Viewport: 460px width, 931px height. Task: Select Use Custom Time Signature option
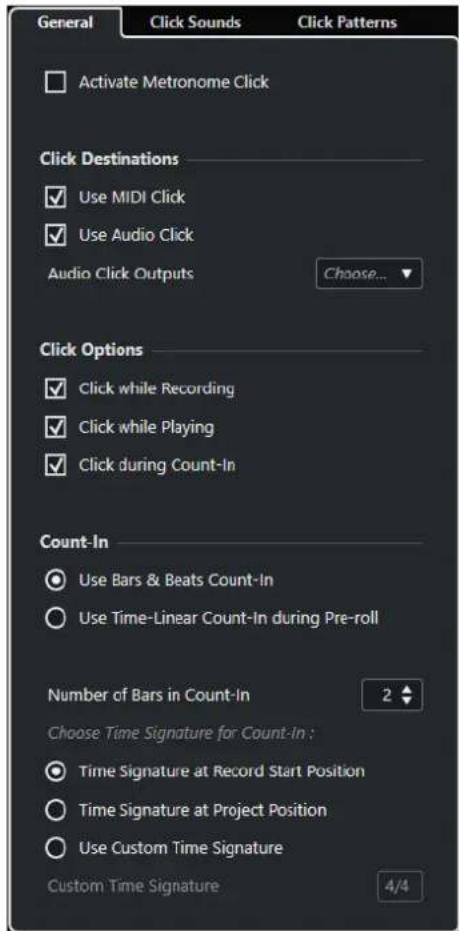[55, 848]
